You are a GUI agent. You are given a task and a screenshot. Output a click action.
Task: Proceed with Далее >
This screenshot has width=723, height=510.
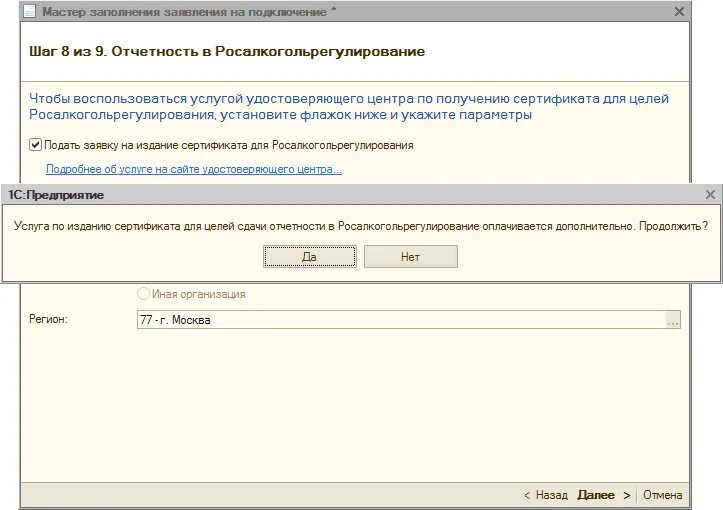(x=604, y=495)
